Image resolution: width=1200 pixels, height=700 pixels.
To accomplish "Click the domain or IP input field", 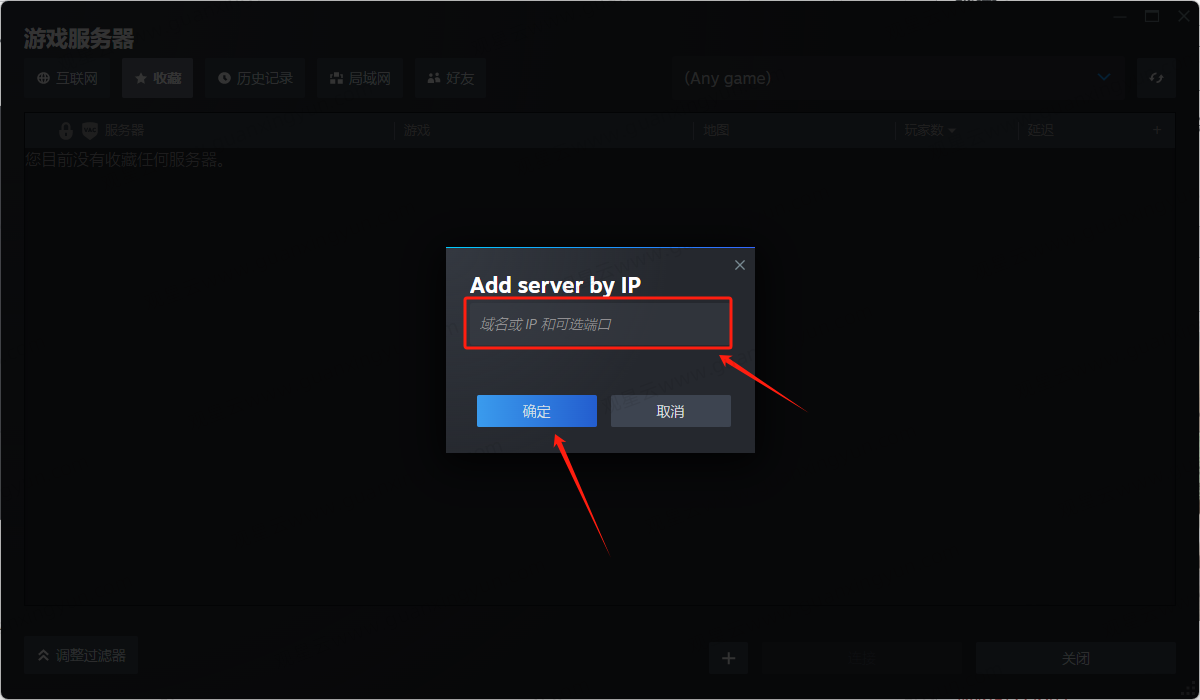I will (x=598, y=324).
